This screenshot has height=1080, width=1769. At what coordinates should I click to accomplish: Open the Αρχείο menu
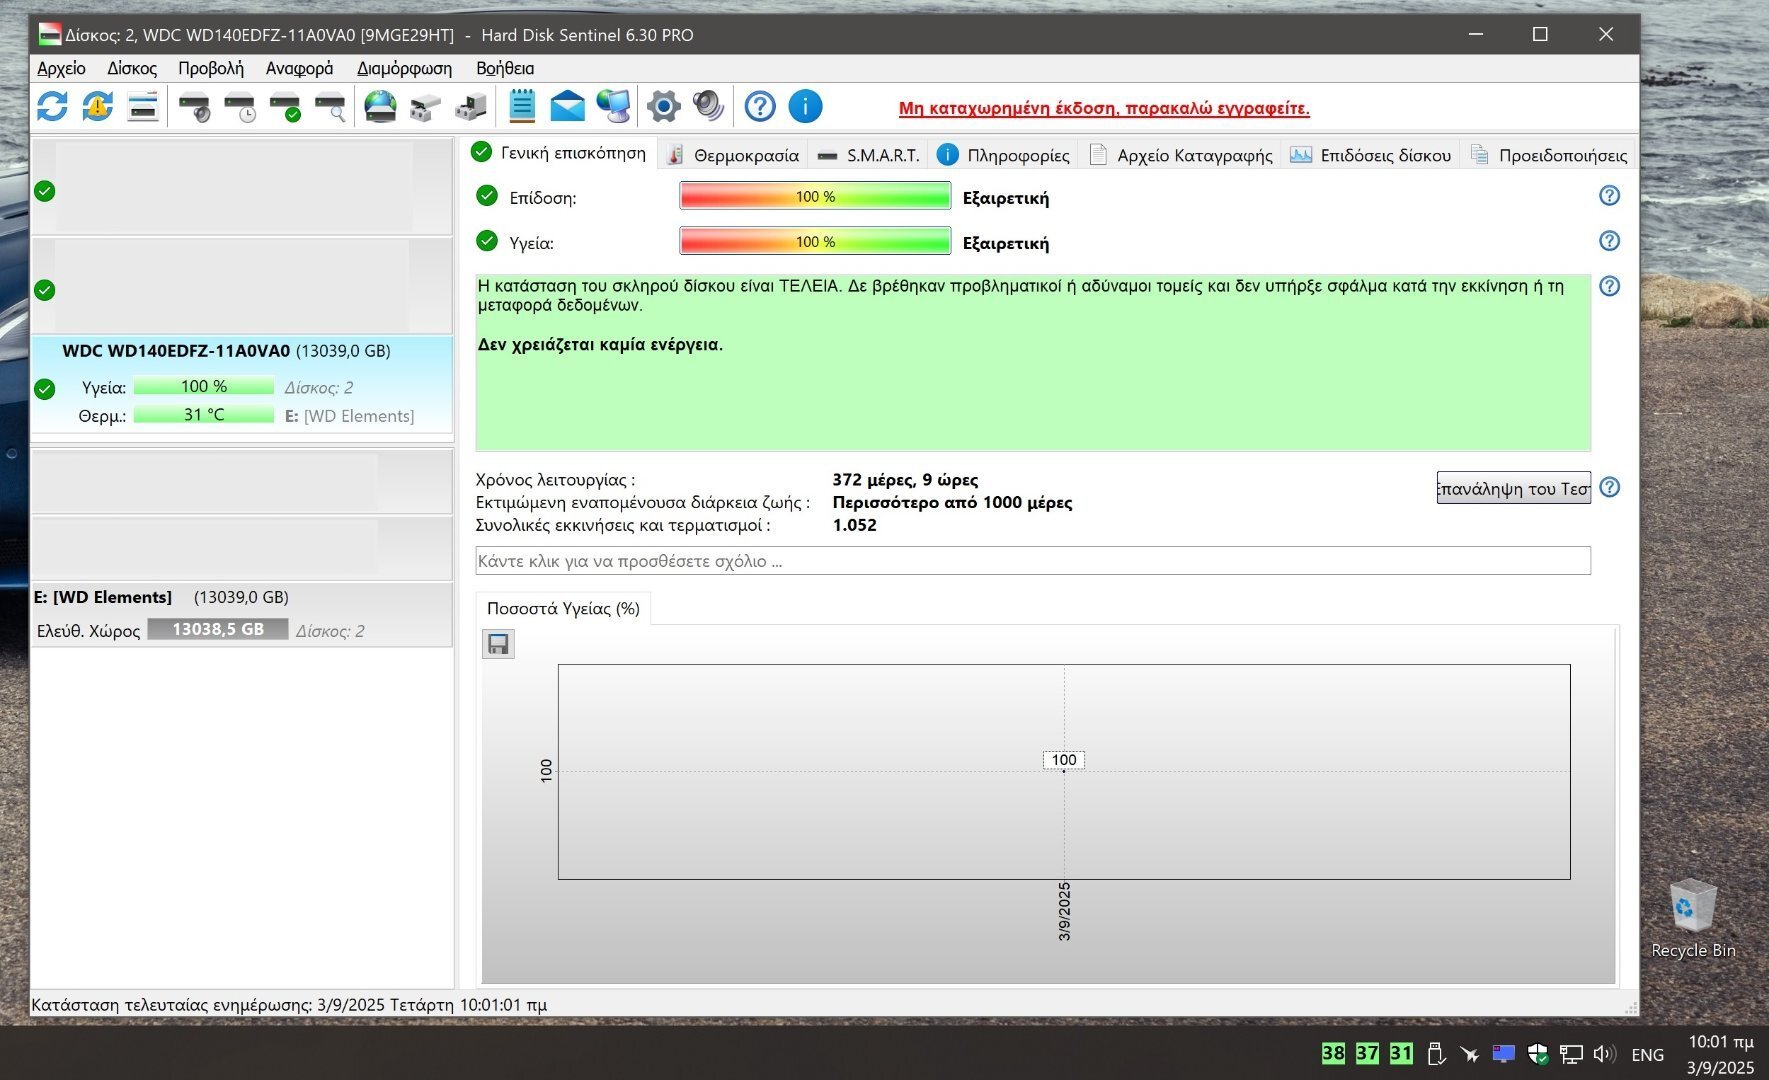(61, 68)
